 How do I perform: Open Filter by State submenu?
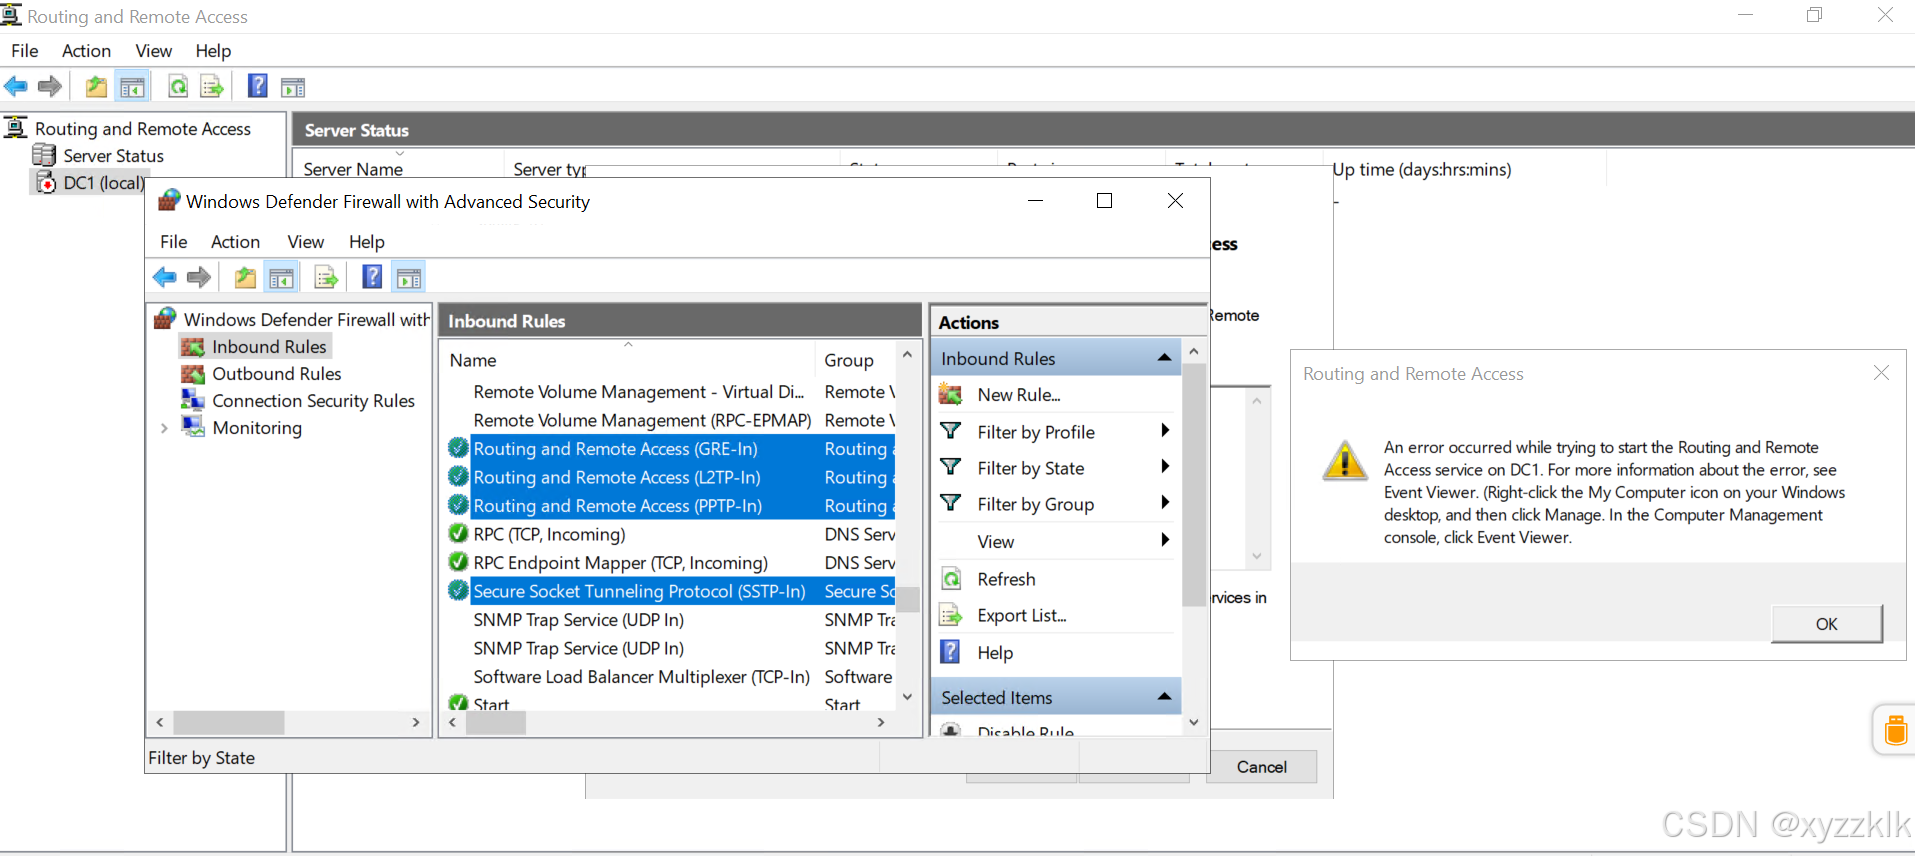pyautogui.click(x=1055, y=468)
